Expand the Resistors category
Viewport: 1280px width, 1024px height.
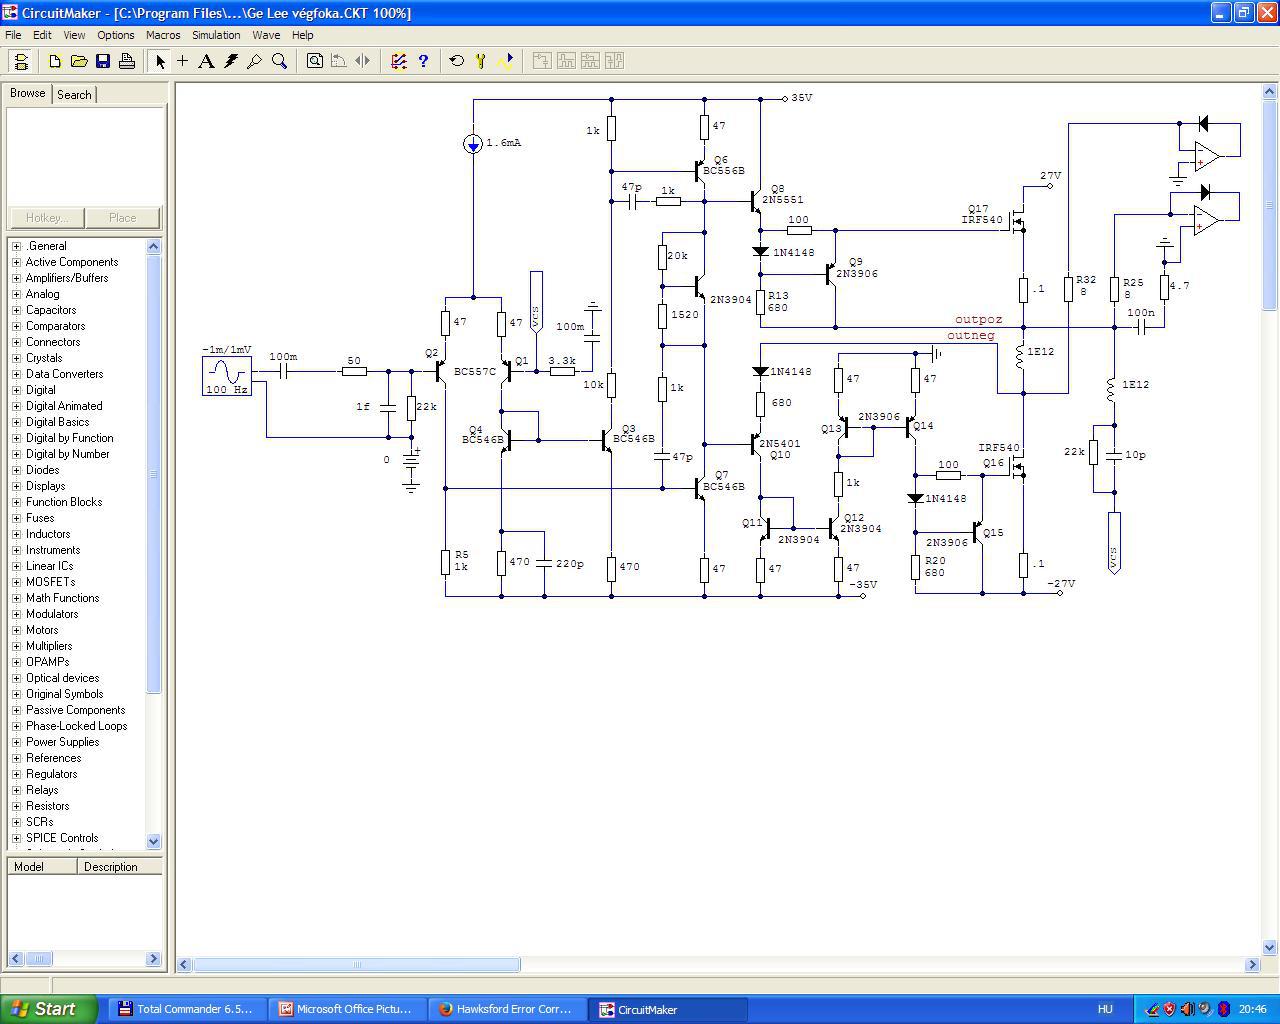click(16, 806)
